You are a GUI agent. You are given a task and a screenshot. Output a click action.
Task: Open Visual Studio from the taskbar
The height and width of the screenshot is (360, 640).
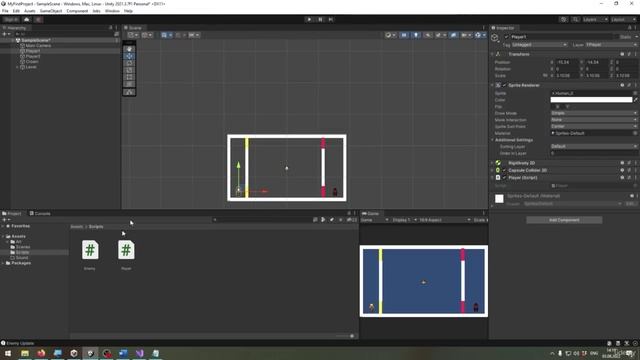click(x=140, y=353)
